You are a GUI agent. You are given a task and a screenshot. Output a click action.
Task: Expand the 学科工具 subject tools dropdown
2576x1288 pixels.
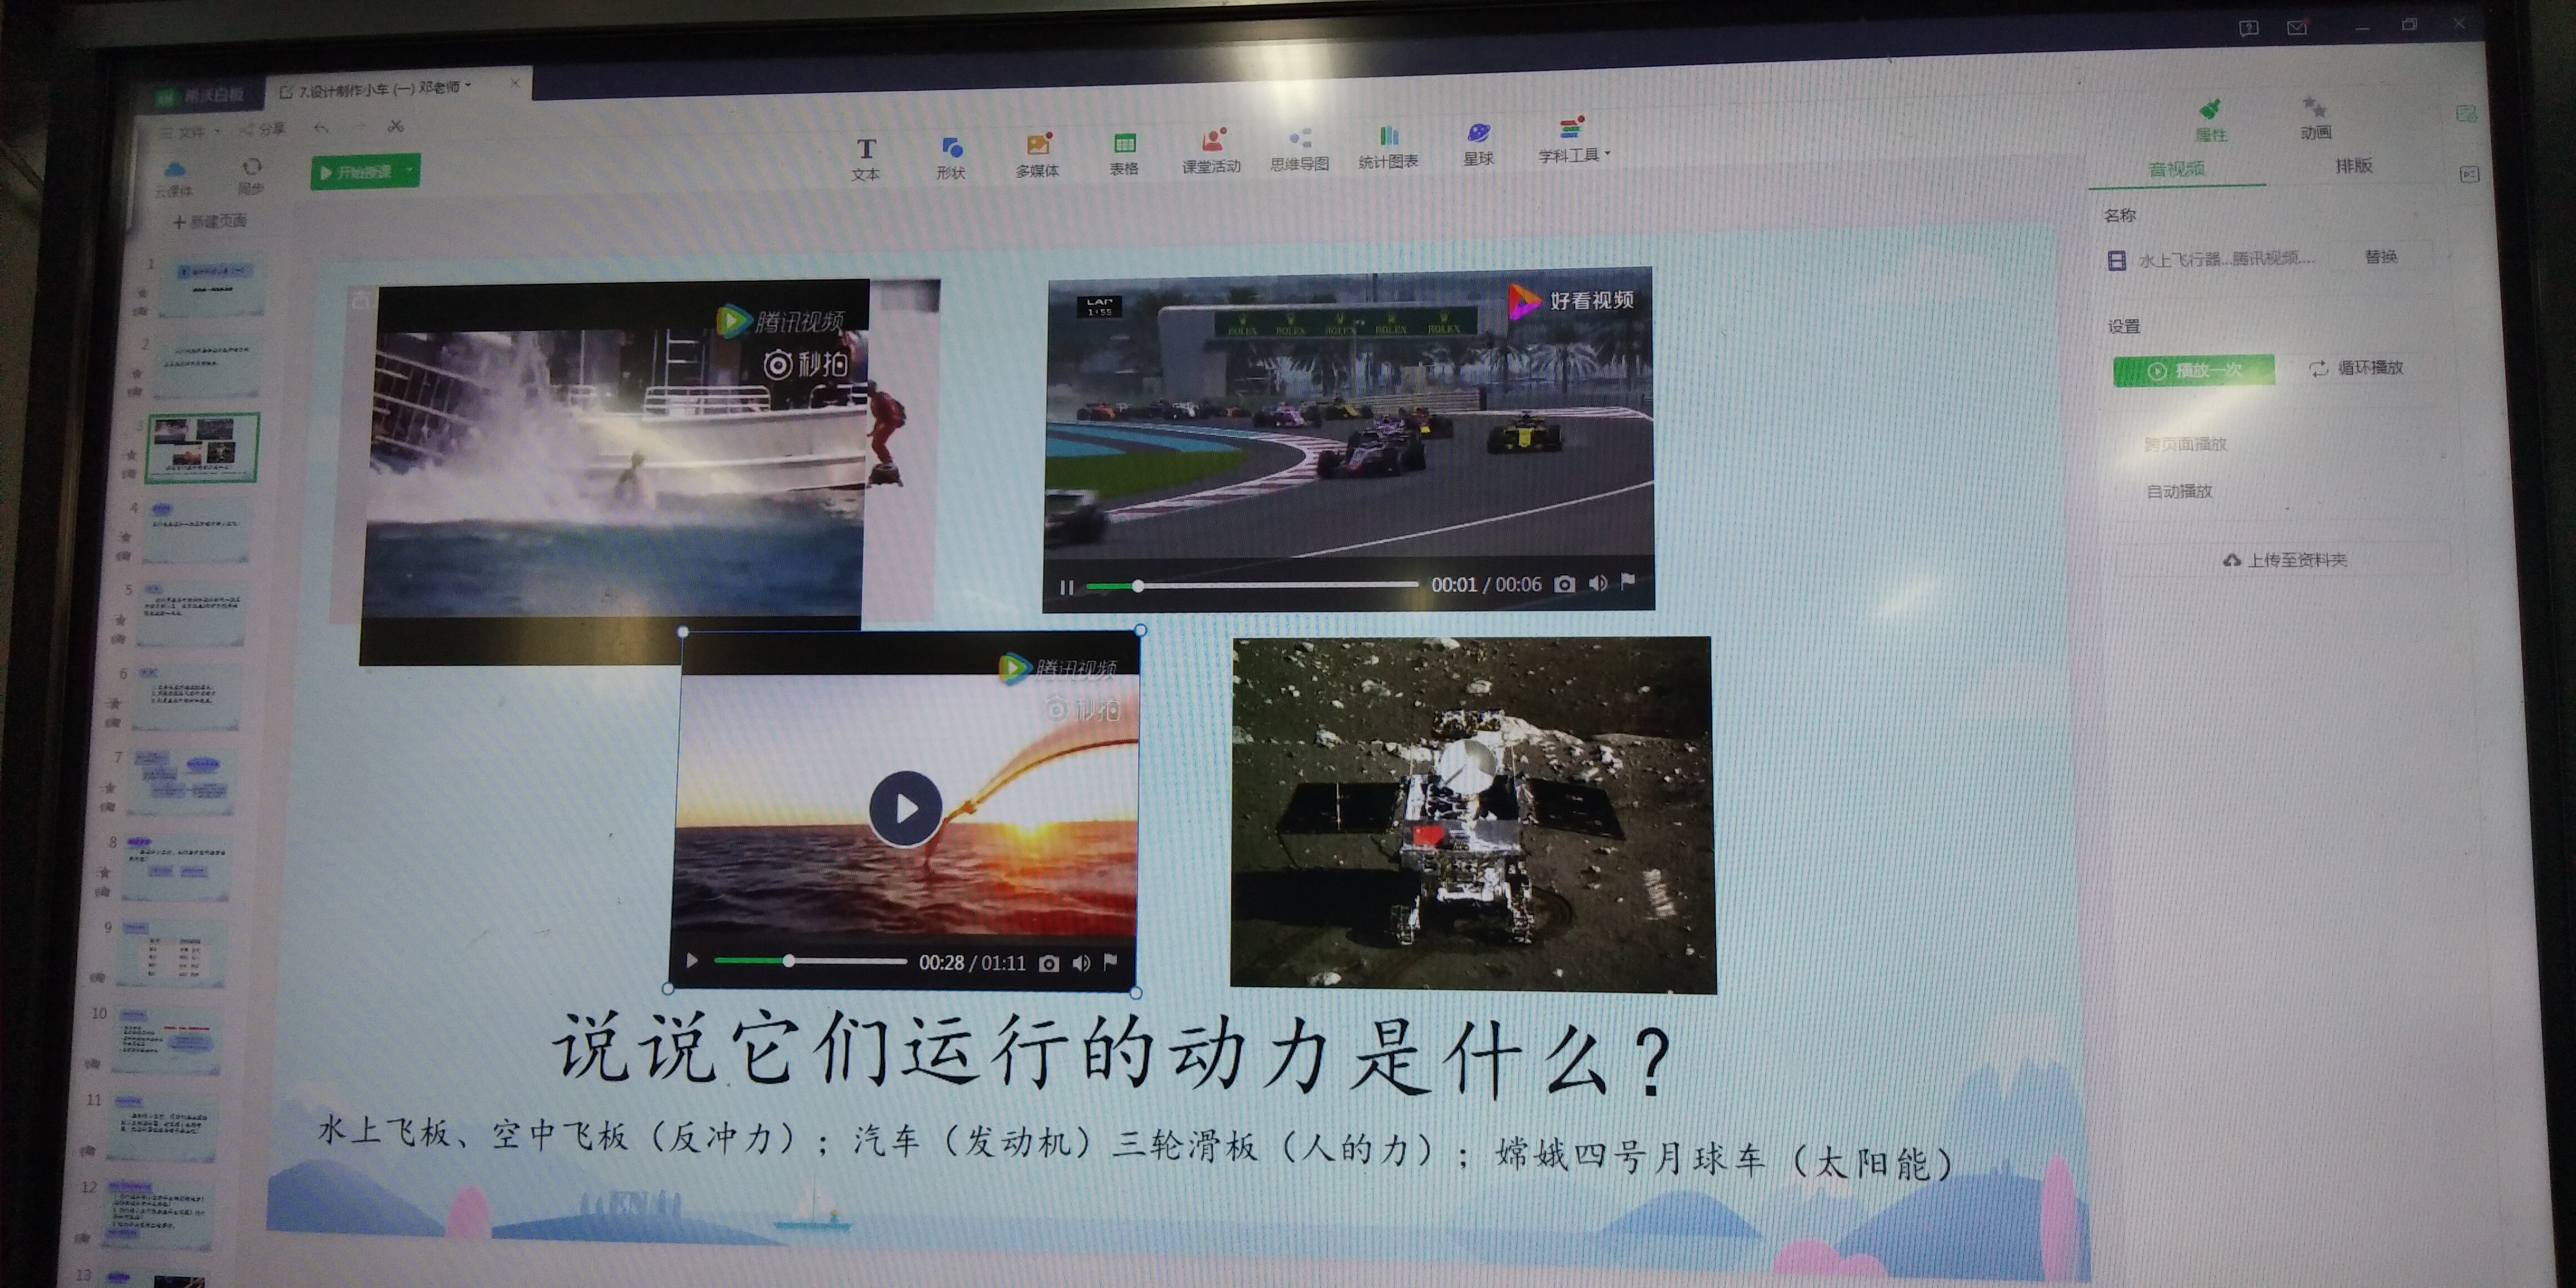coord(1607,154)
